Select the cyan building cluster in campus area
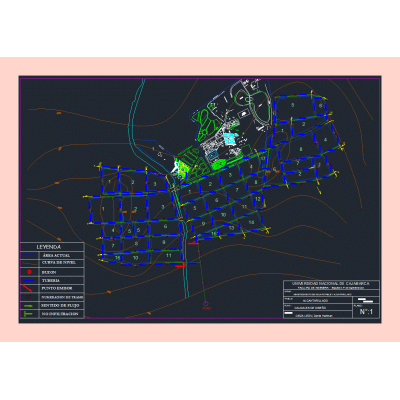400x400 pixels. click(x=231, y=138)
